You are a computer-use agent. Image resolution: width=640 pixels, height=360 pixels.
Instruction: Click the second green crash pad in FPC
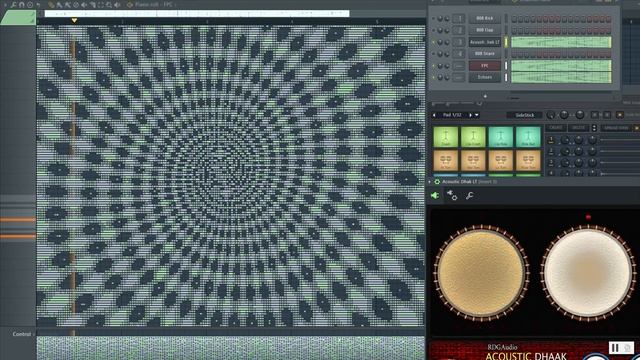pos(473,137)
